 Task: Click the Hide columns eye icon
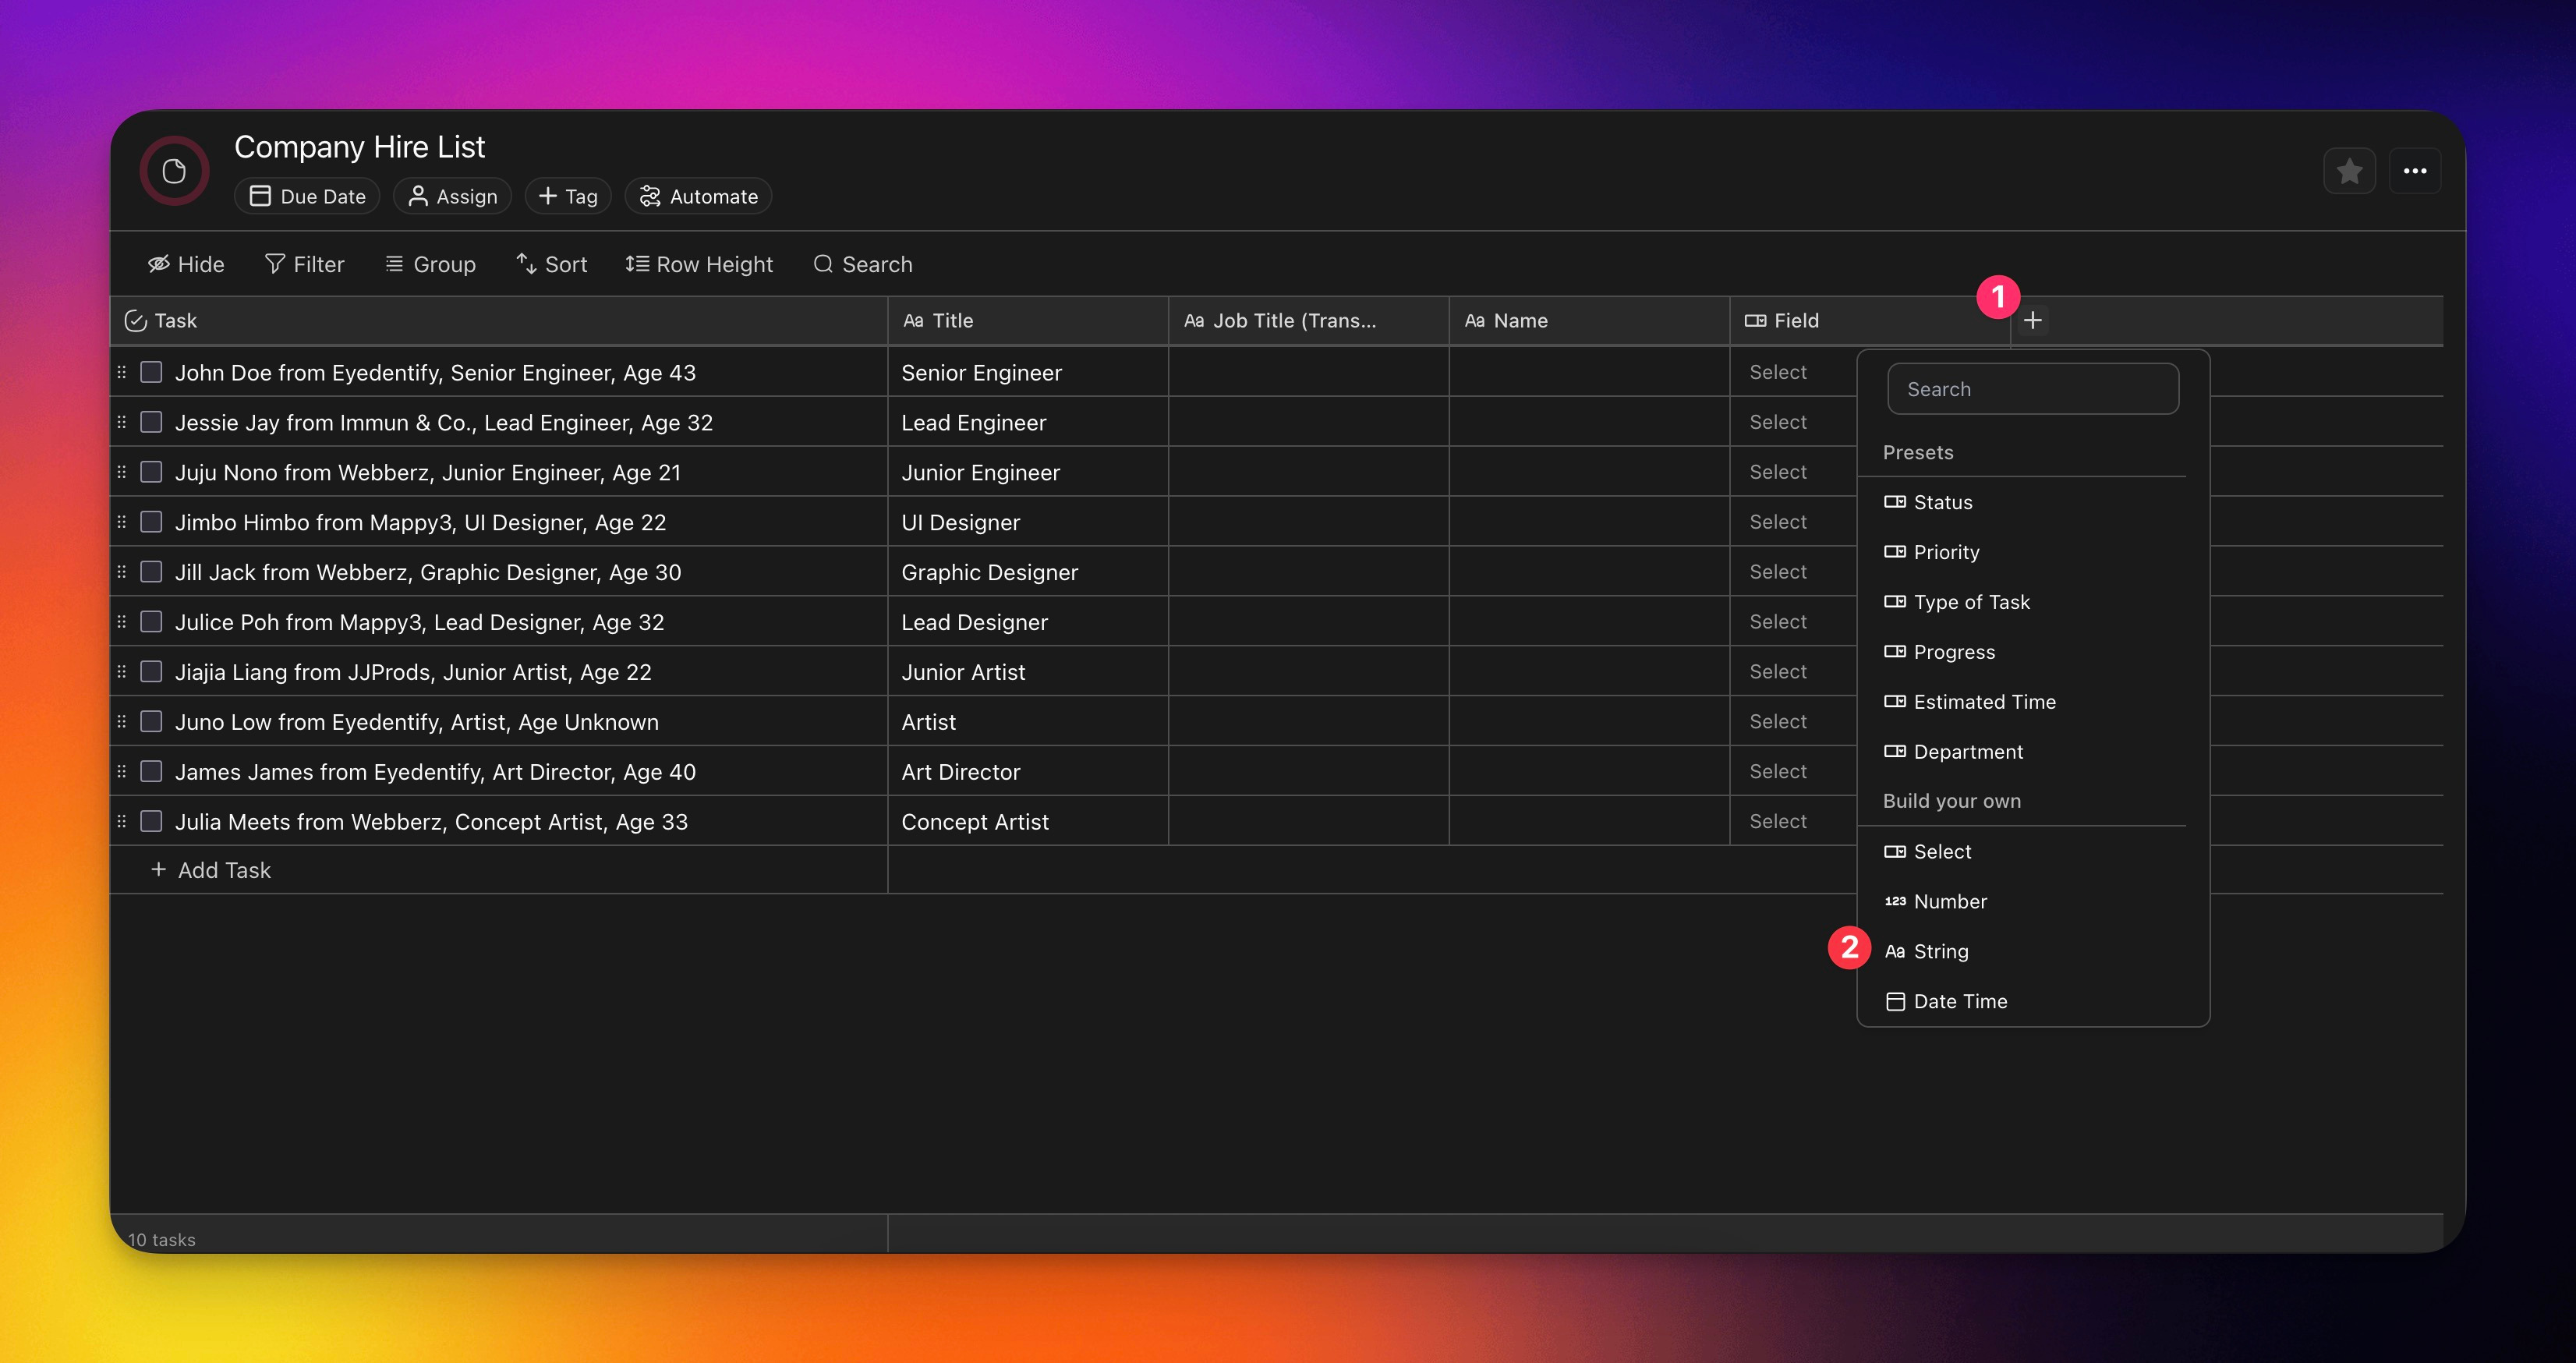click(x=159, y=264)
